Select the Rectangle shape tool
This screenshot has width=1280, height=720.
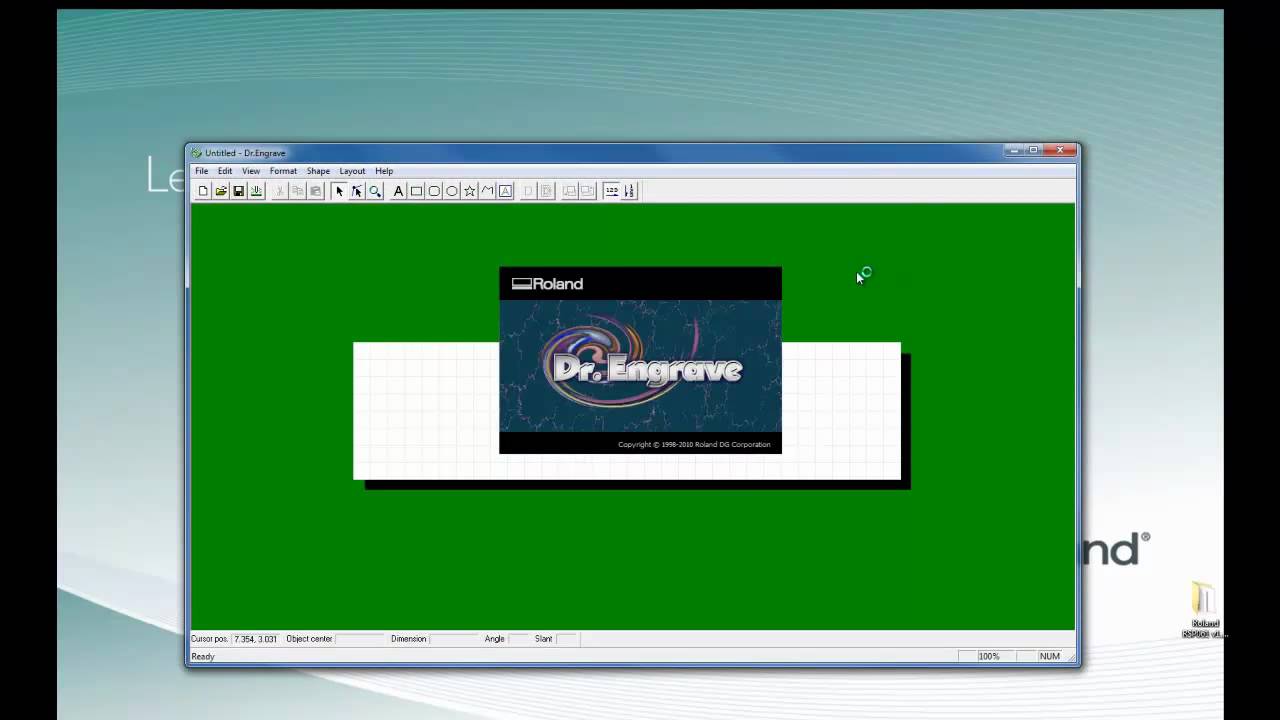[x=416, y=191]
